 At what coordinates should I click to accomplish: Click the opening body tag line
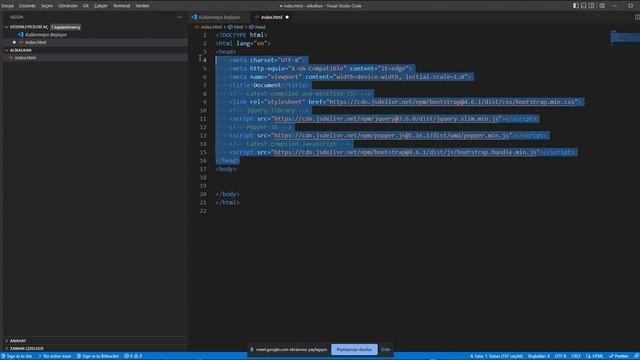[226, 169]
